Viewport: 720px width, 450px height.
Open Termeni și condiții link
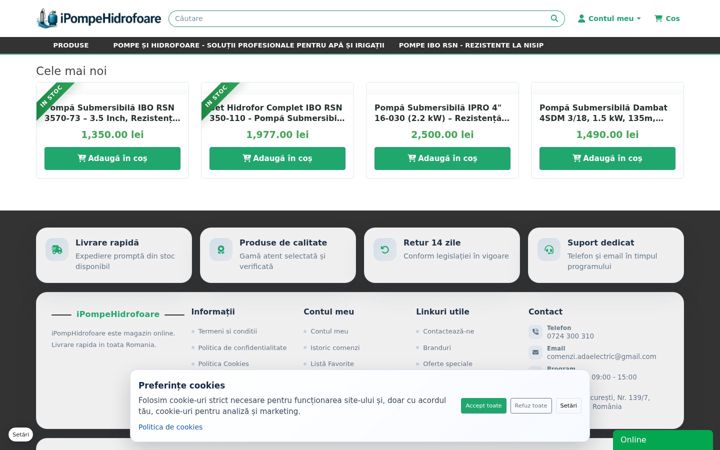pyautogui.click(x=227, y=331)
